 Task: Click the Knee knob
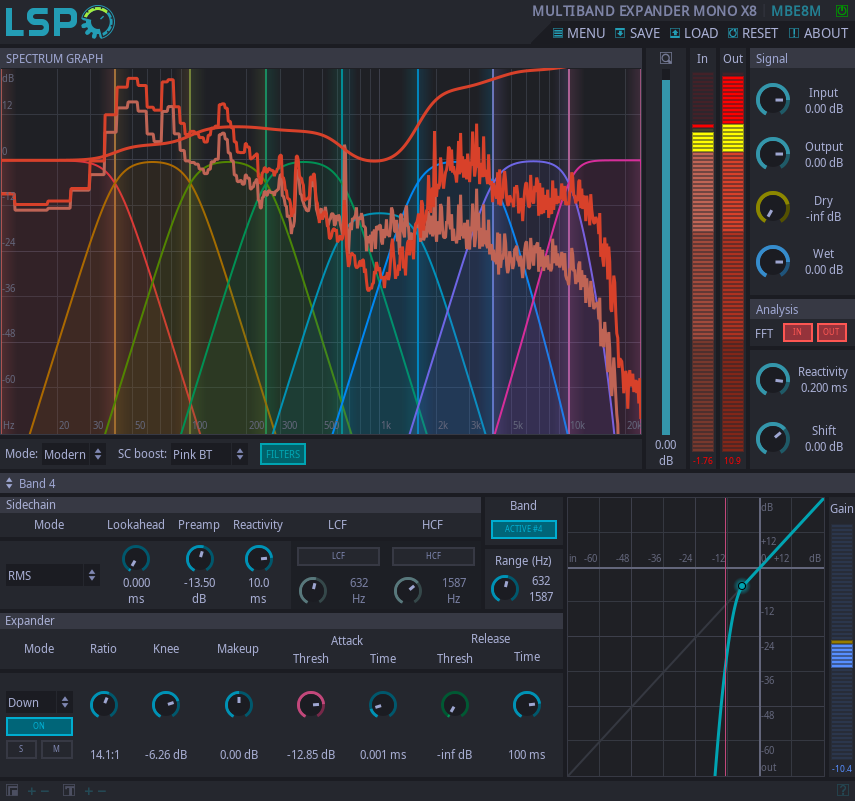(x=166, y=705)
